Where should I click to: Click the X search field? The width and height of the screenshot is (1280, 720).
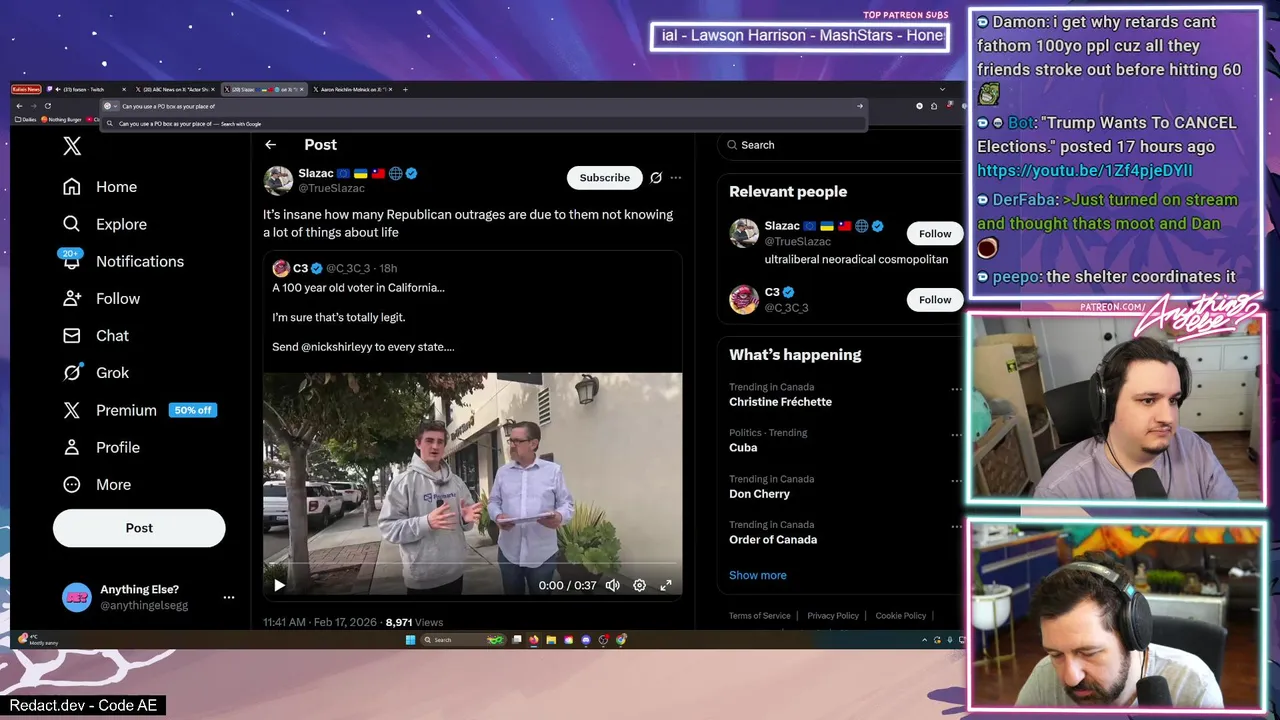pyautogui.click(x=838, y=145)
